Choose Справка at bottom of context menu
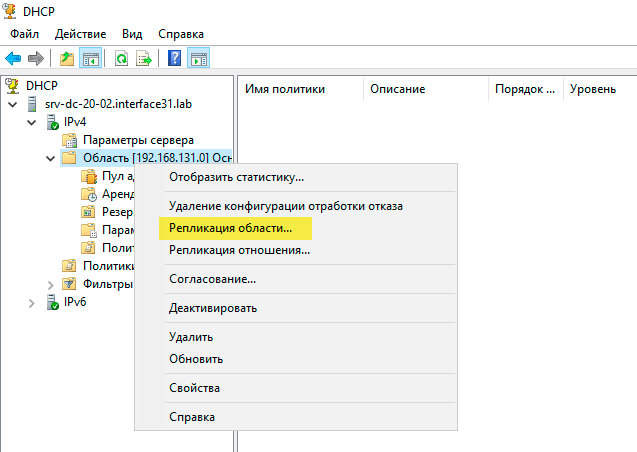This screenshot has width=637, height=452. pos(296,417)
